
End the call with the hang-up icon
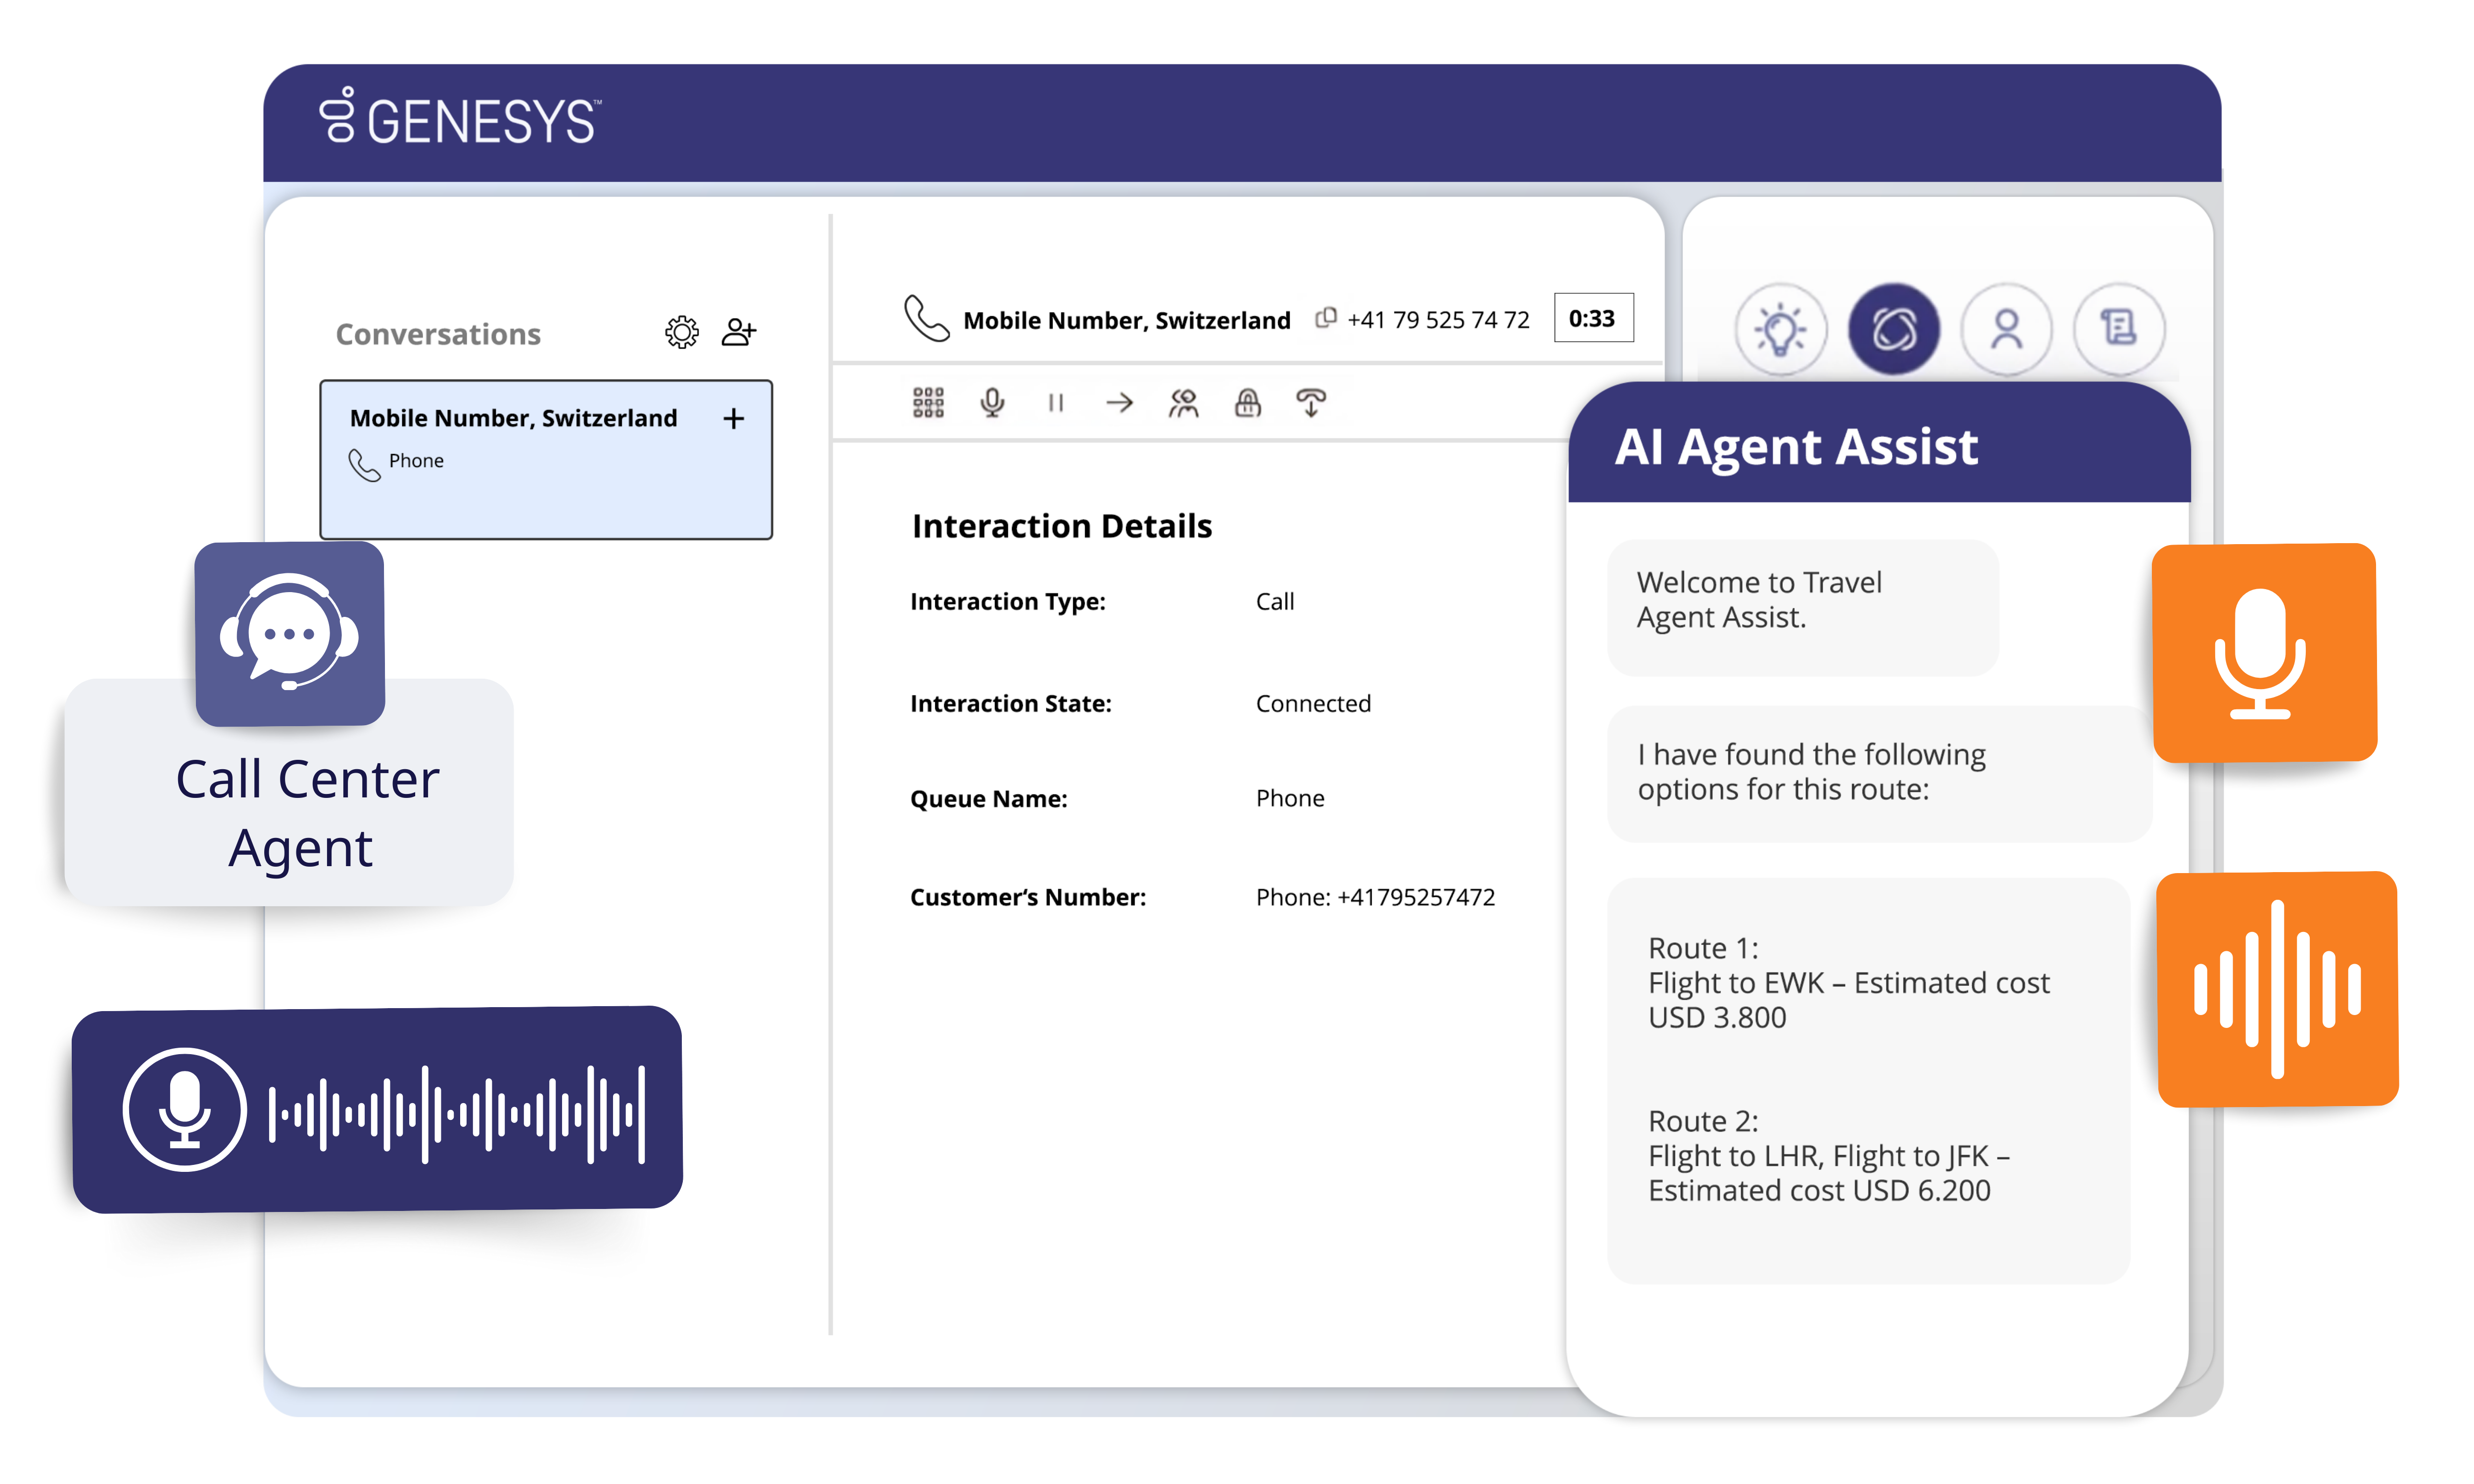tap(1311, 402)
